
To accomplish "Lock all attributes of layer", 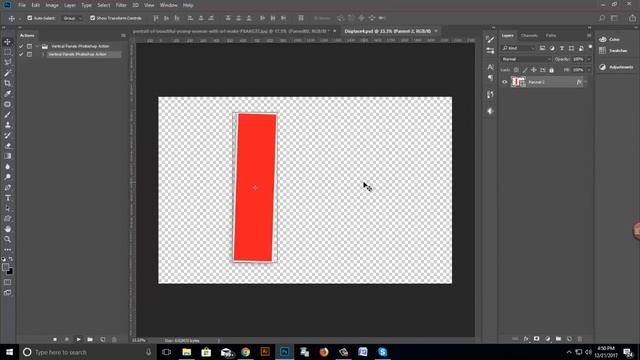I will 551,70.
